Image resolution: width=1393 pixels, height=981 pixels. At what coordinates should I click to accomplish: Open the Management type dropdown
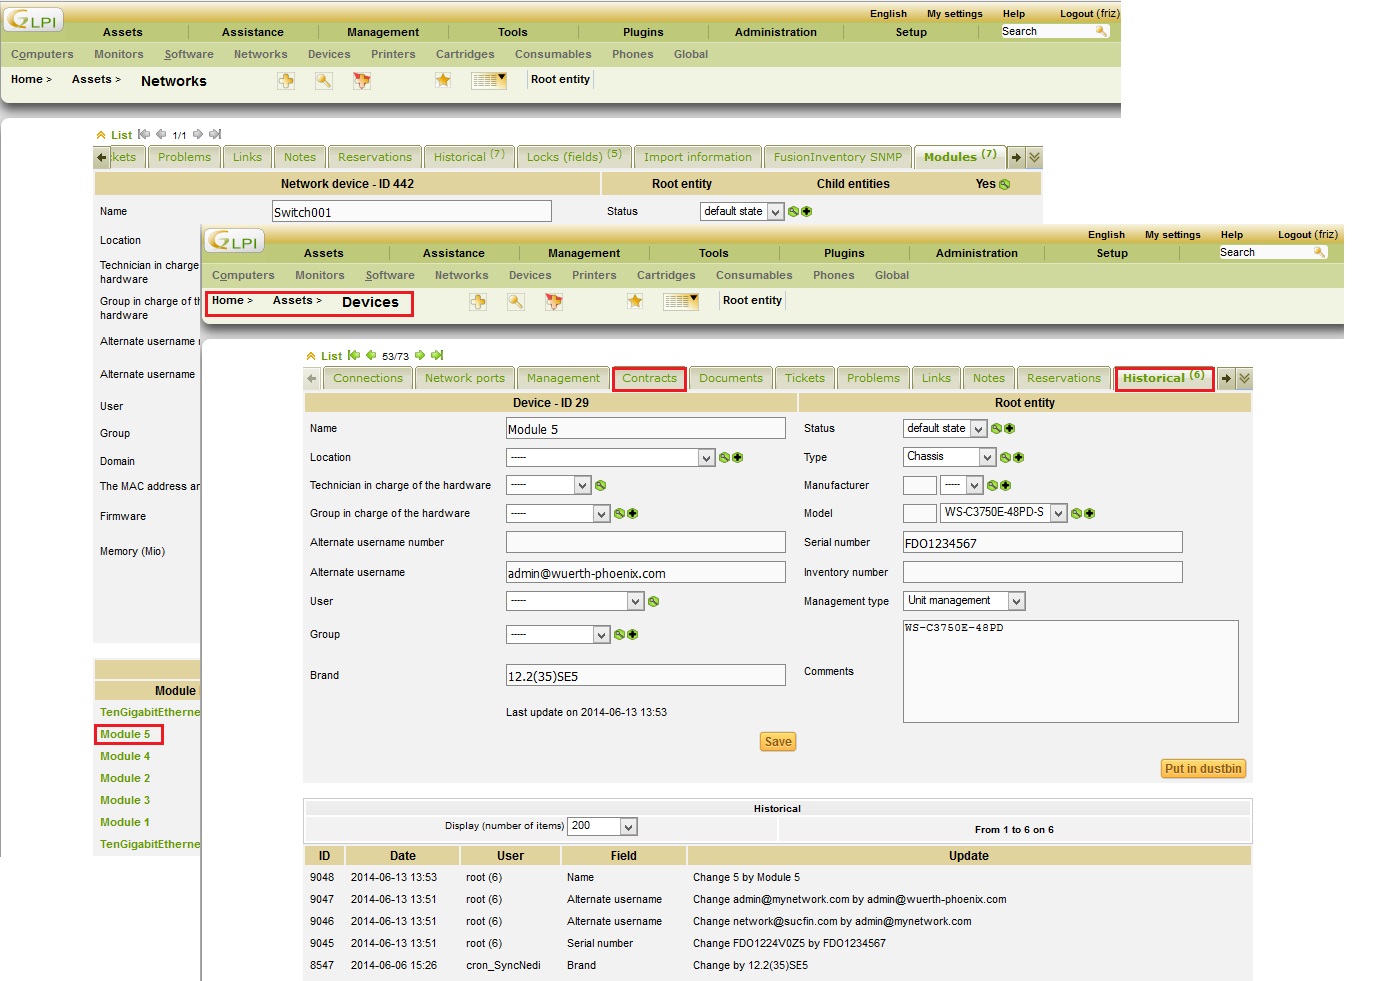click(x=964, y=601)
